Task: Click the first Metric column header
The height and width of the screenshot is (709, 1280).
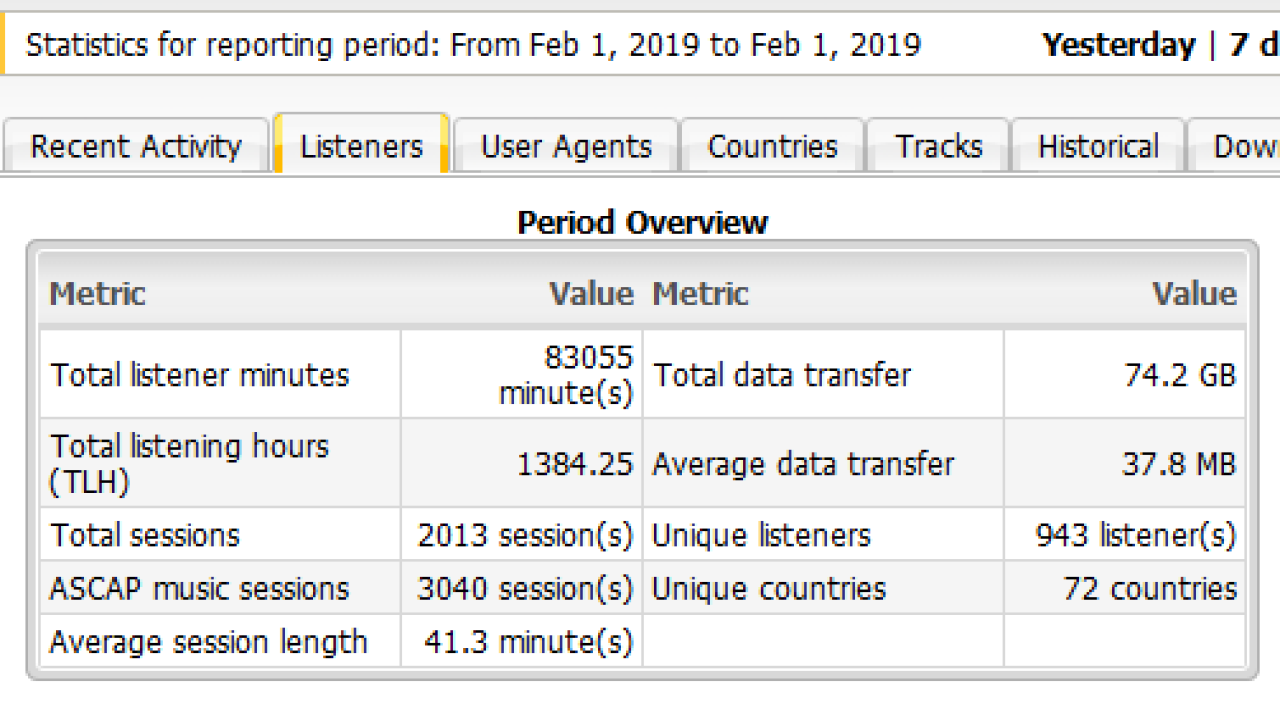Action: [98, 294]
